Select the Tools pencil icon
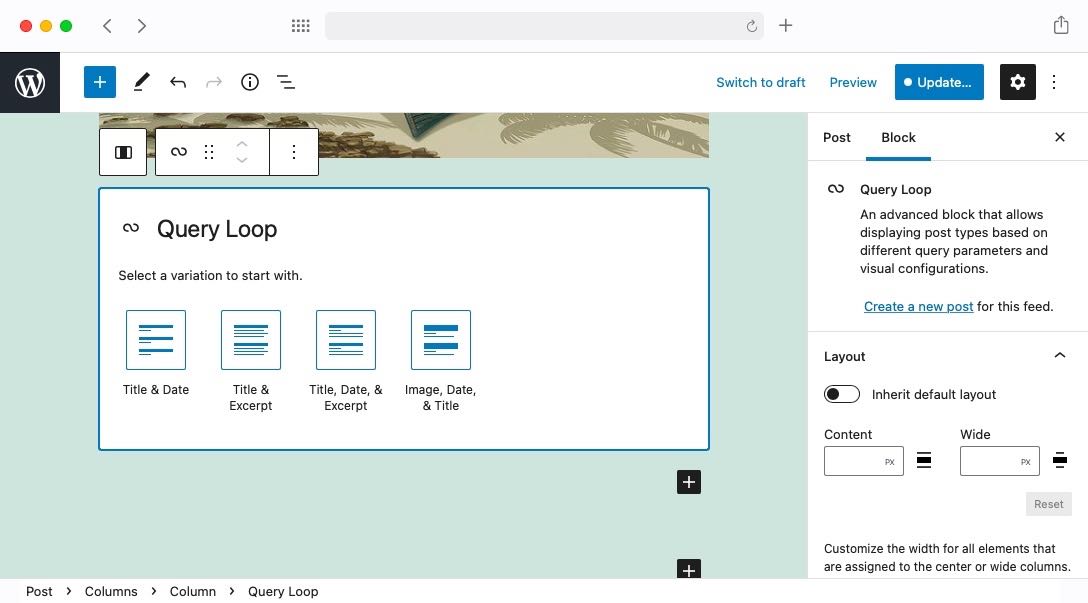 pyautogui.click(x=140, y=82)
